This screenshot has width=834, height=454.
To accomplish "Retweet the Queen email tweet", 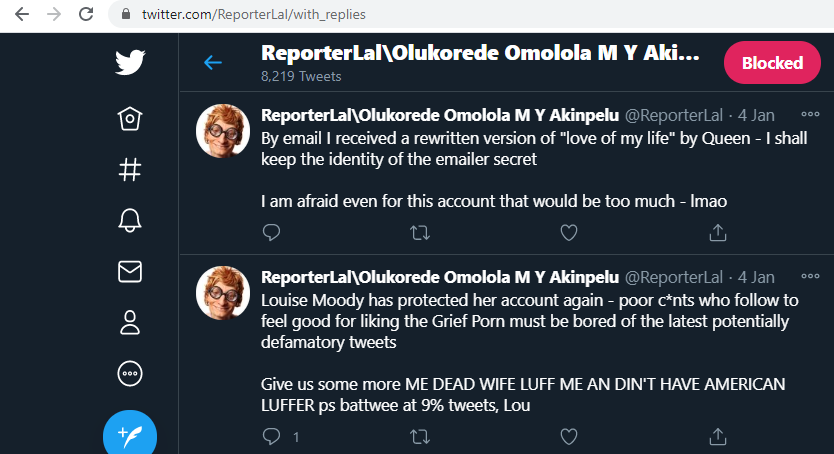I will 420,232.
